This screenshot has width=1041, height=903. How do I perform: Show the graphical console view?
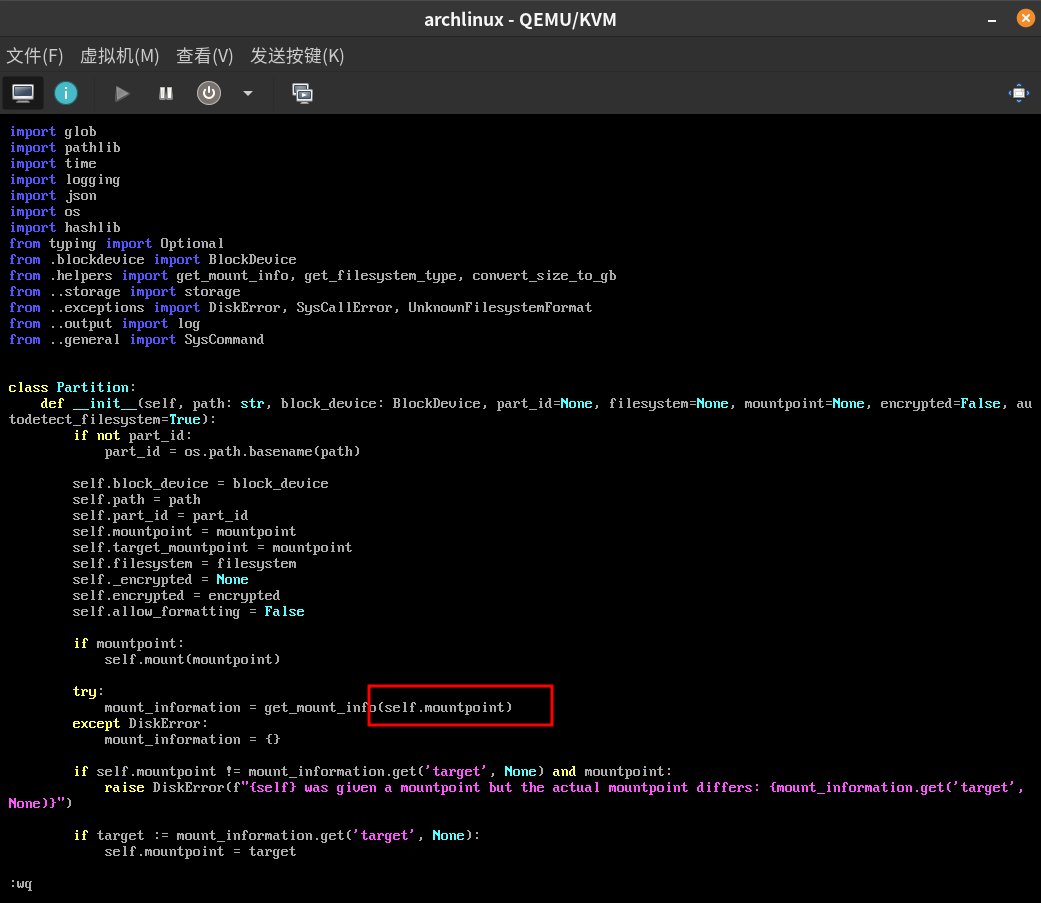[23, 93]
